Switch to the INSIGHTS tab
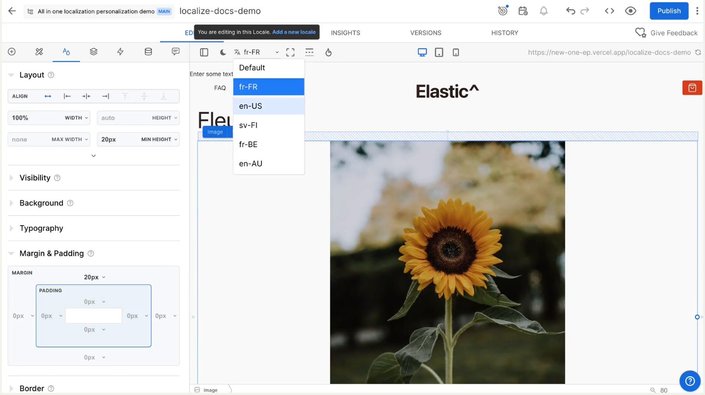705x395 pixels. (345, 33)
